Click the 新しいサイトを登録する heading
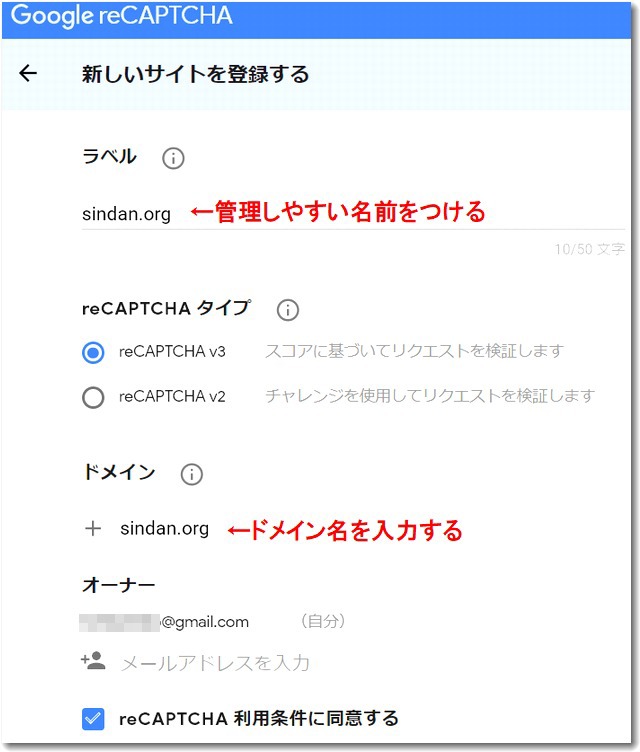Image resolution: width=640 pixels, height=752 pixels. (195, 74)
